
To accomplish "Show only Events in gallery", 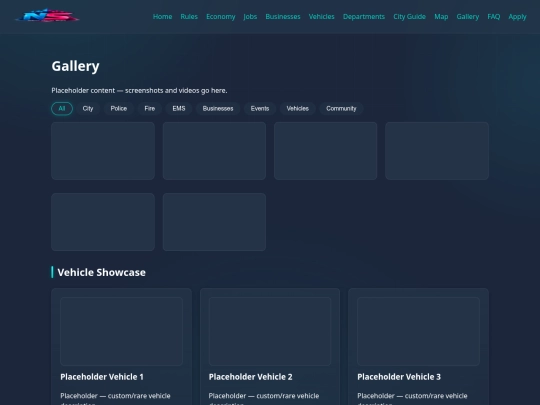I will [260, 108].
